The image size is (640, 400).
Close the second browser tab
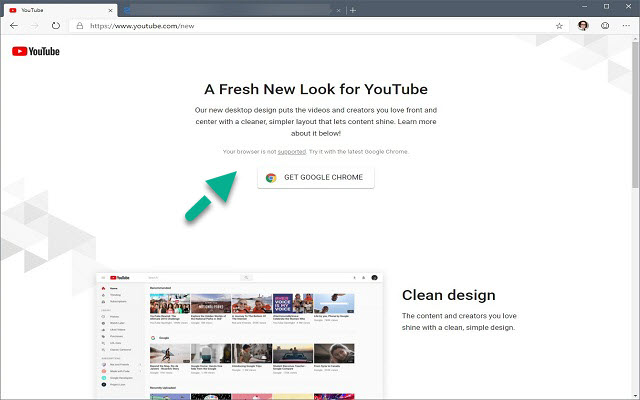pyautogui.click(x=337, y=9)
